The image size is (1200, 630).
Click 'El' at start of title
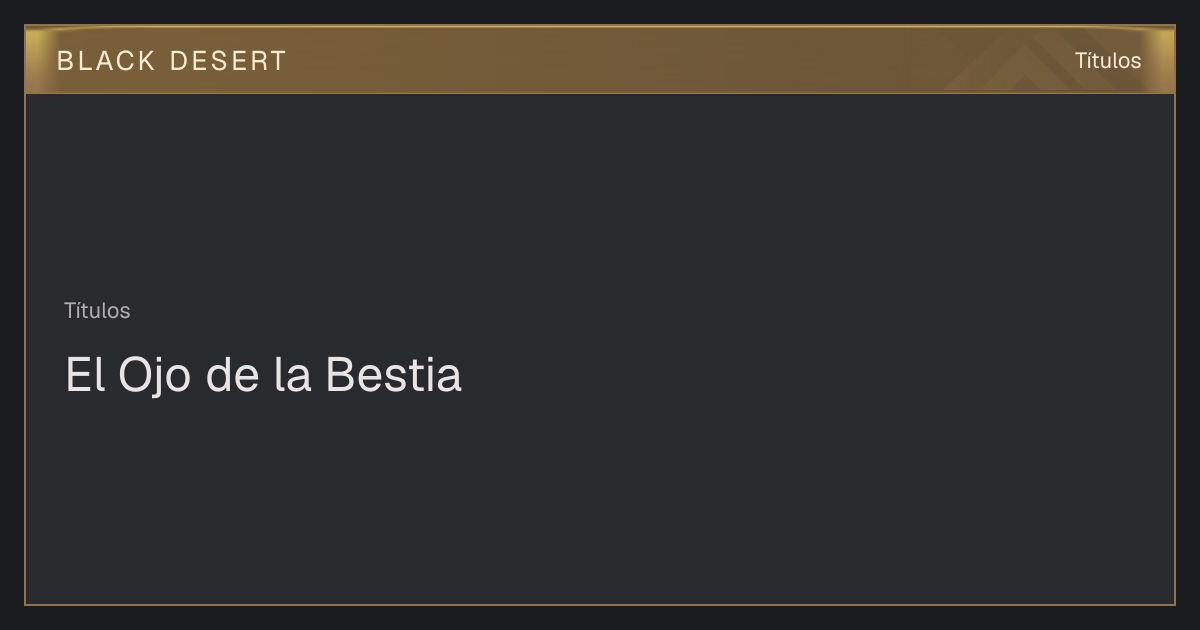tap(85, 376)
